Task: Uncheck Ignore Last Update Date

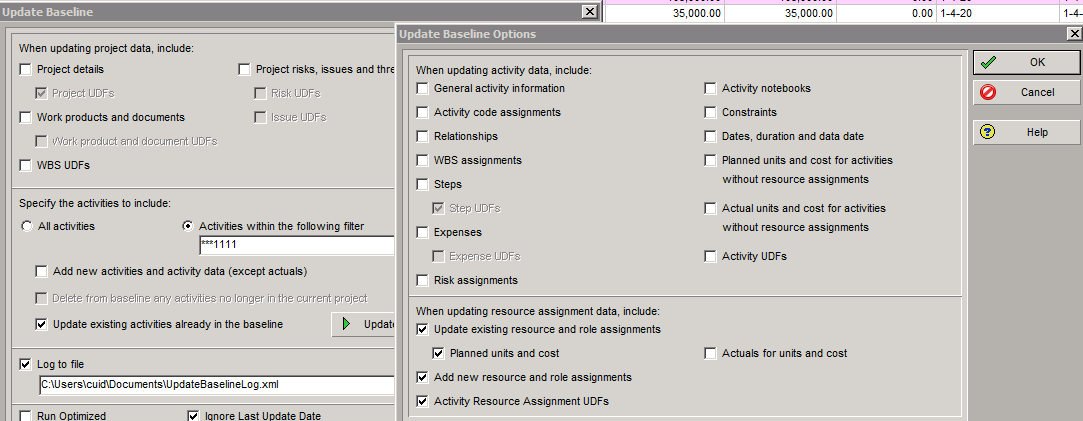Action: tap(193, 415)
